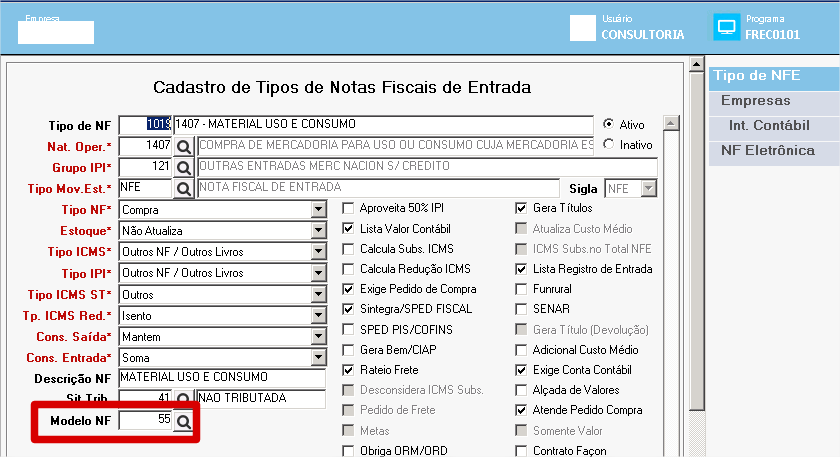The height and width of the screenshot is (457, 840).
Task: Expand the Cons. Entrada dropdown
Action: 318,357
